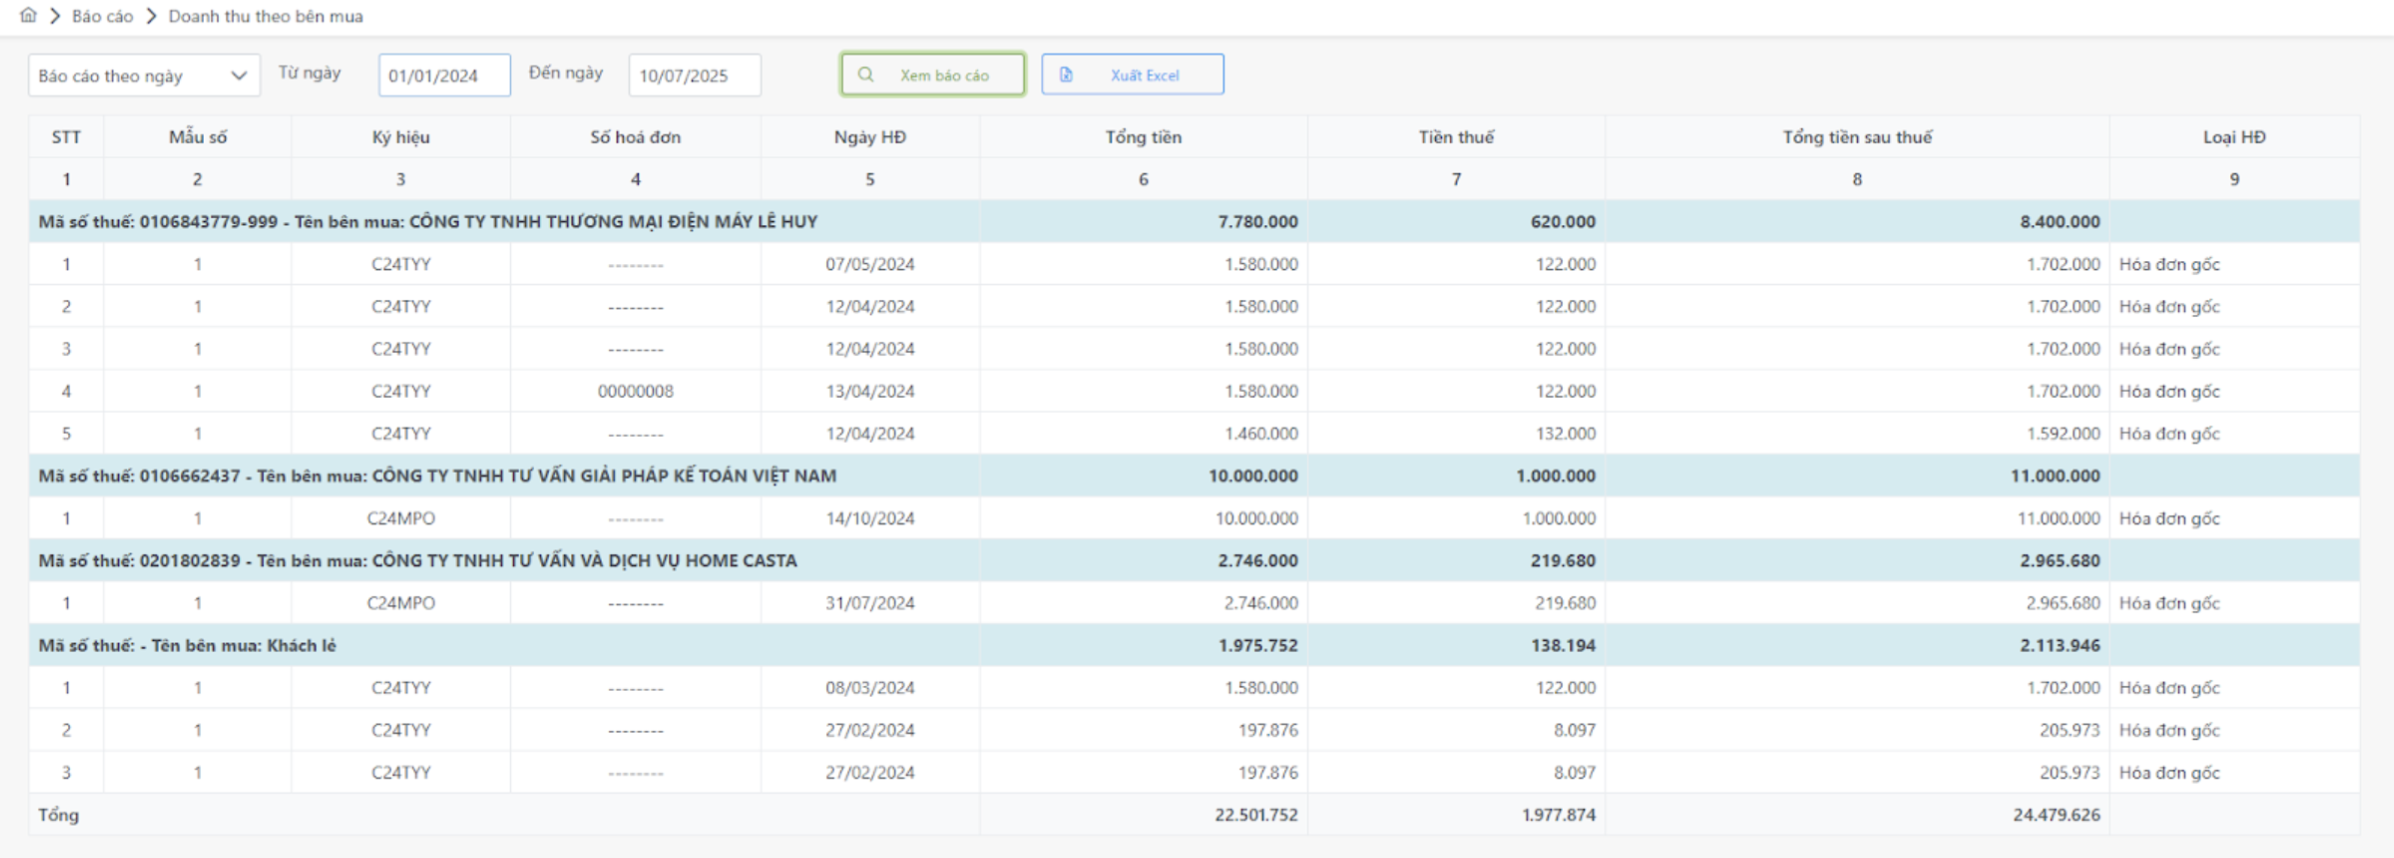Select the HOME CASTA group row
Image resolution: width=2394 pixels, height=858 pixels.
[x=418, y=561]
